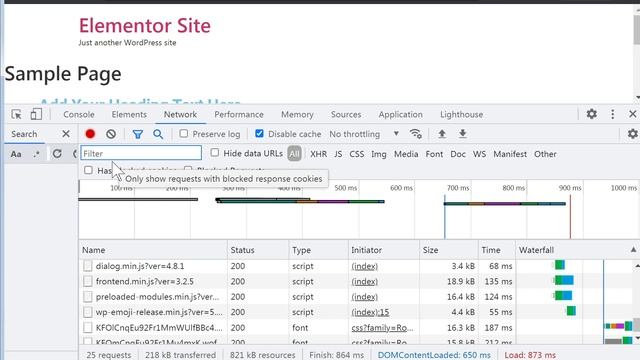Toggle regular expression search option

coord(36,154)
